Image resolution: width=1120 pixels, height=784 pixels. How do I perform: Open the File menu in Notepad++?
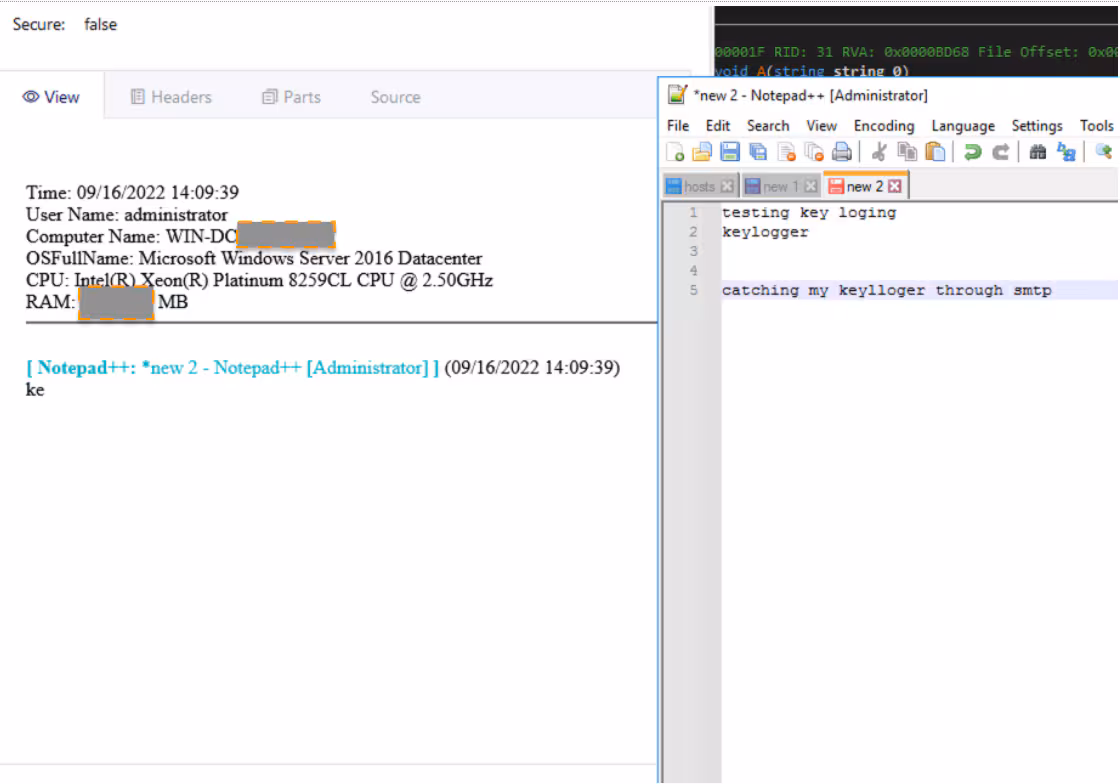[678, 126]
